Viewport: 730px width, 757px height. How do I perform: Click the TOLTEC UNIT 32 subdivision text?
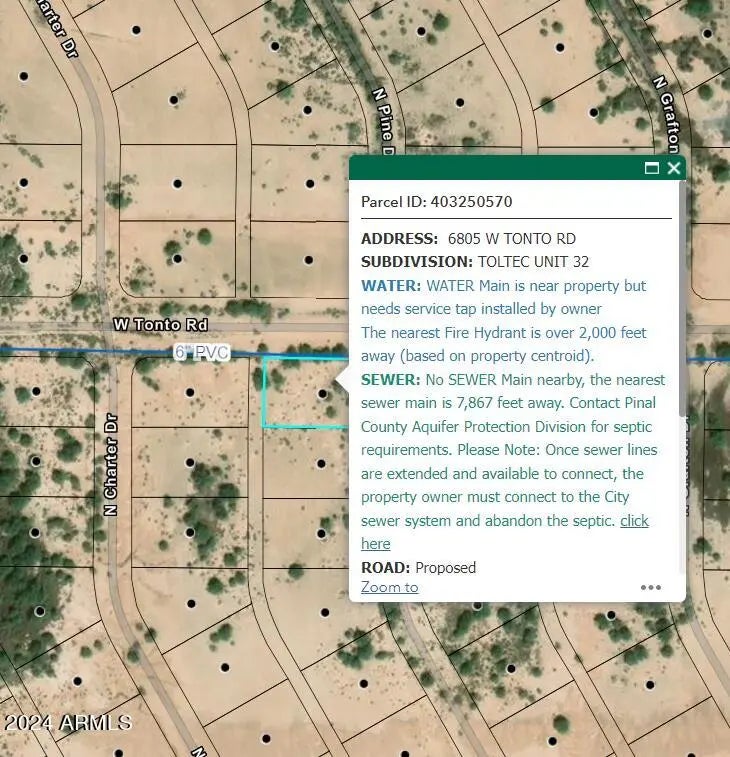coord(533,262)
